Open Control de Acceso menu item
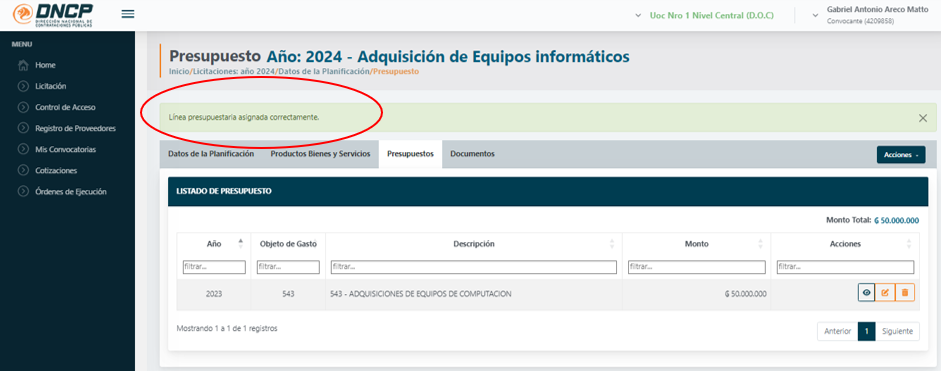The height and width of the screenshot is (371, 941). point(65,107)
